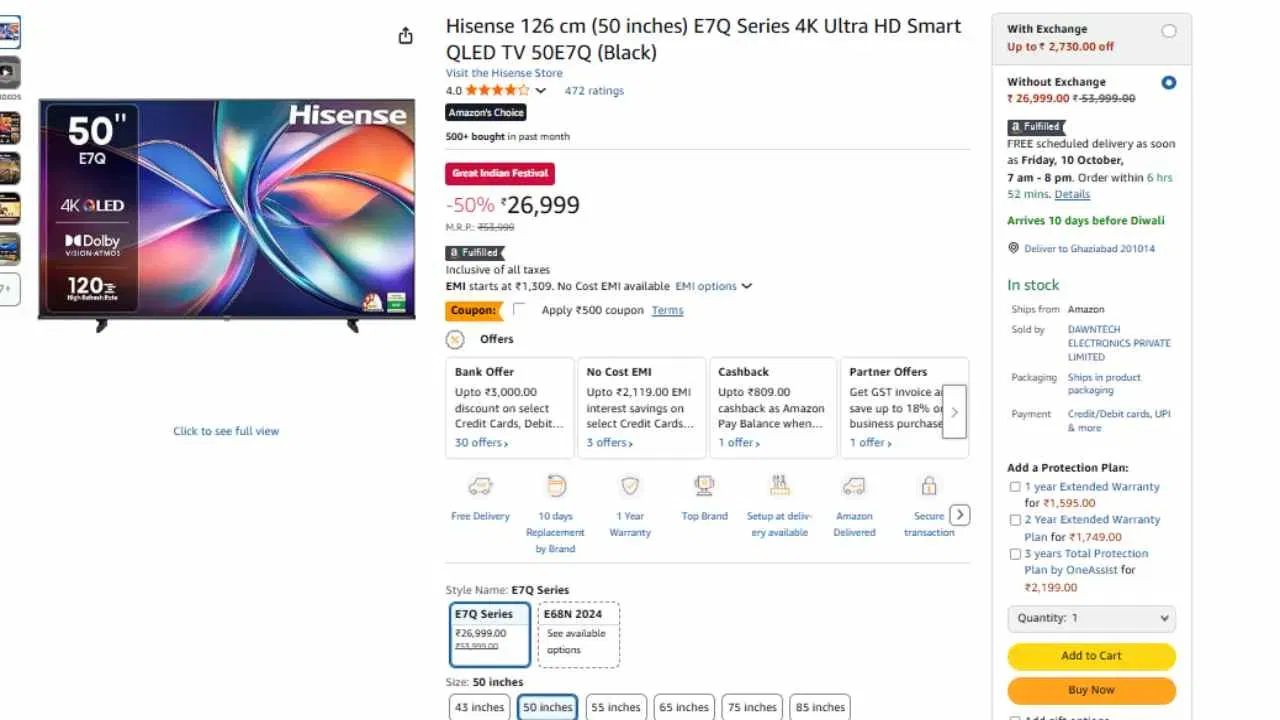Click the Add to Cart button
The image size is (1280, 720).
(x=1091, y=656)
